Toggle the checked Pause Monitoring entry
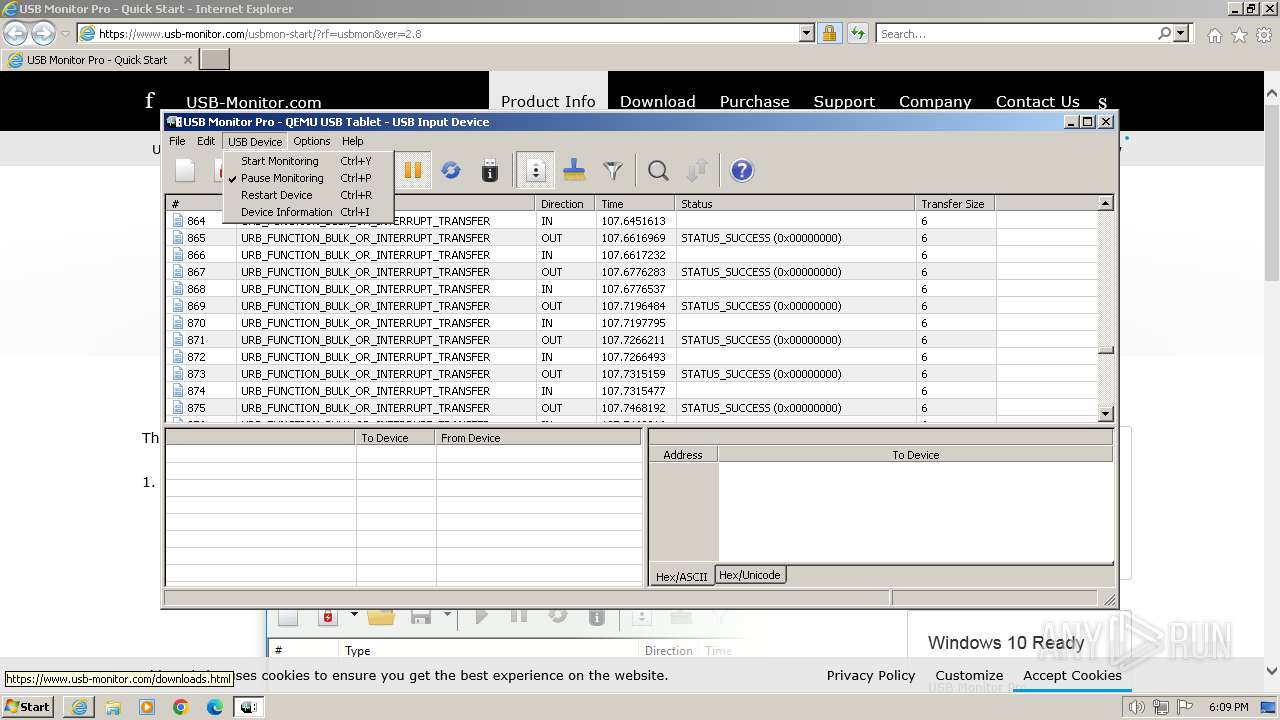The height and width of the screenshot is (720, 1280). [306, 178]
